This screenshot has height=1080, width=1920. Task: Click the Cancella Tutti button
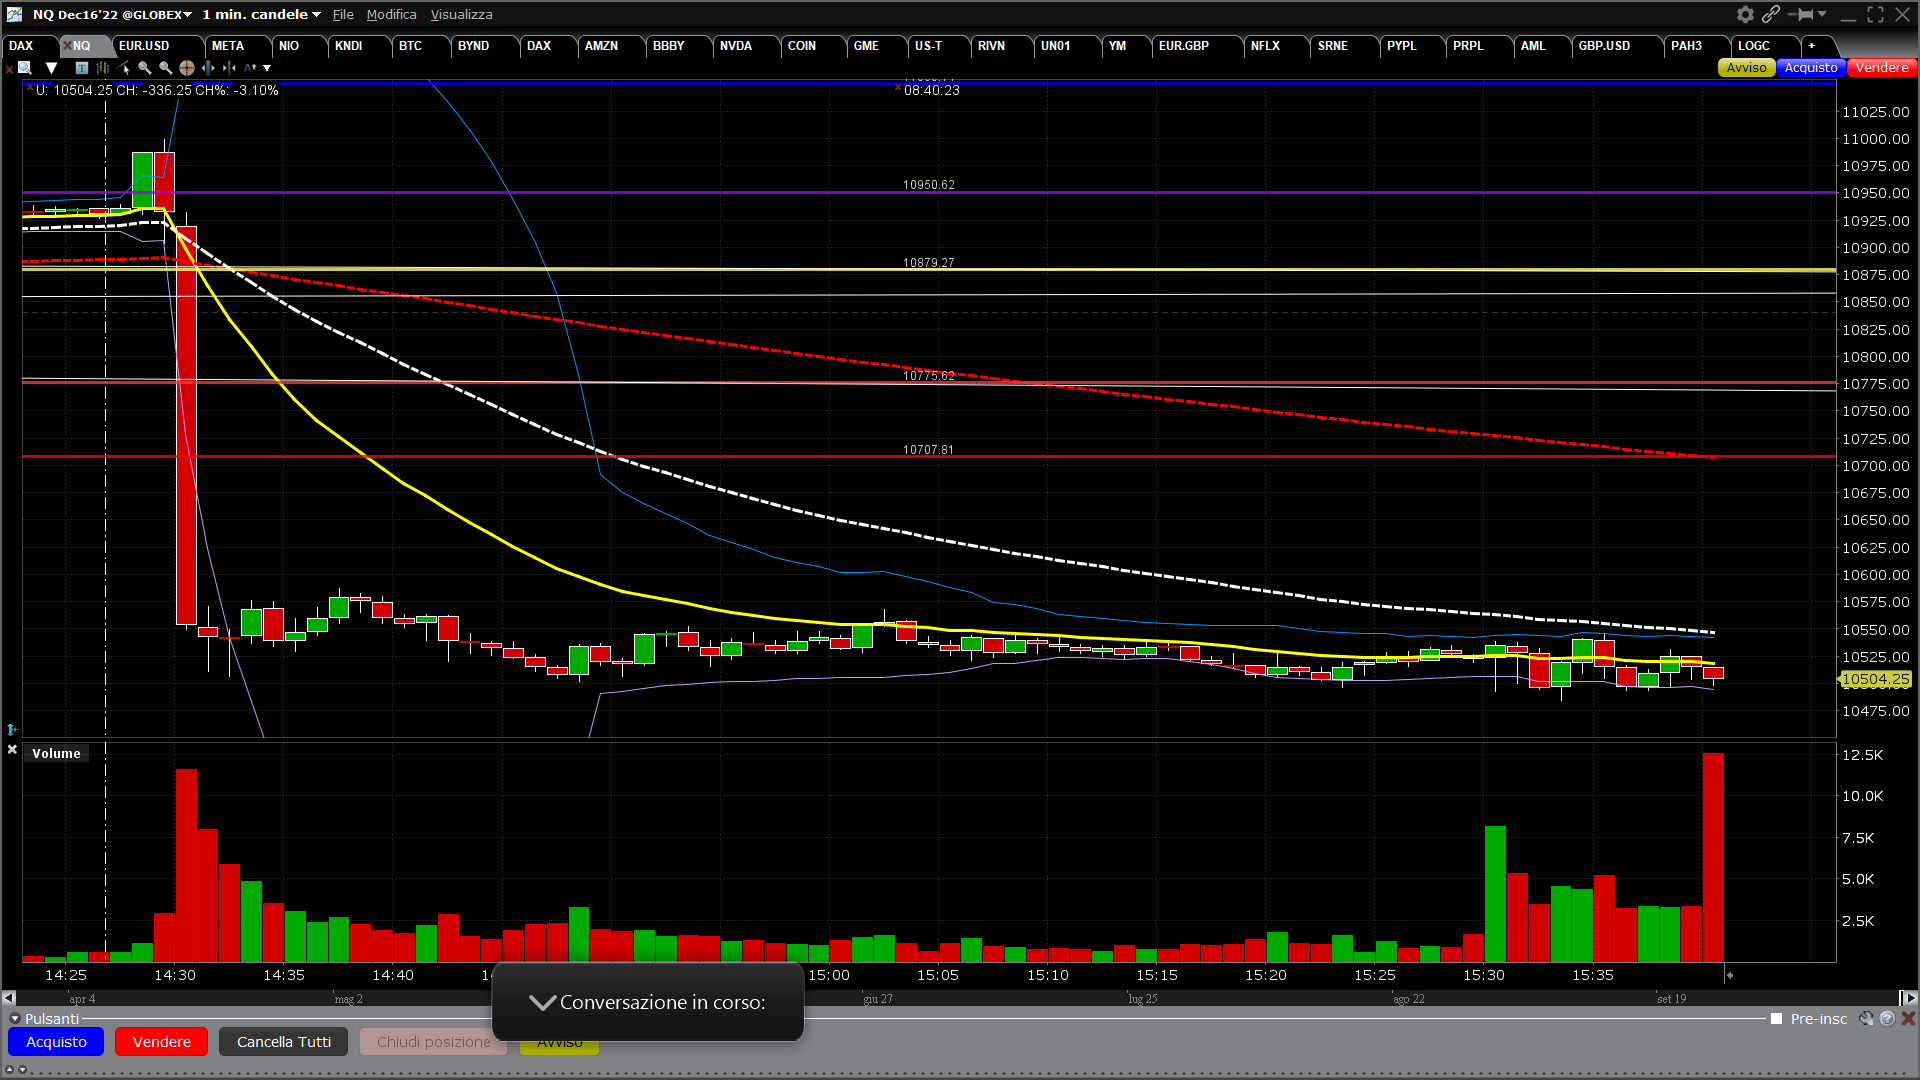click(283, 1042)
